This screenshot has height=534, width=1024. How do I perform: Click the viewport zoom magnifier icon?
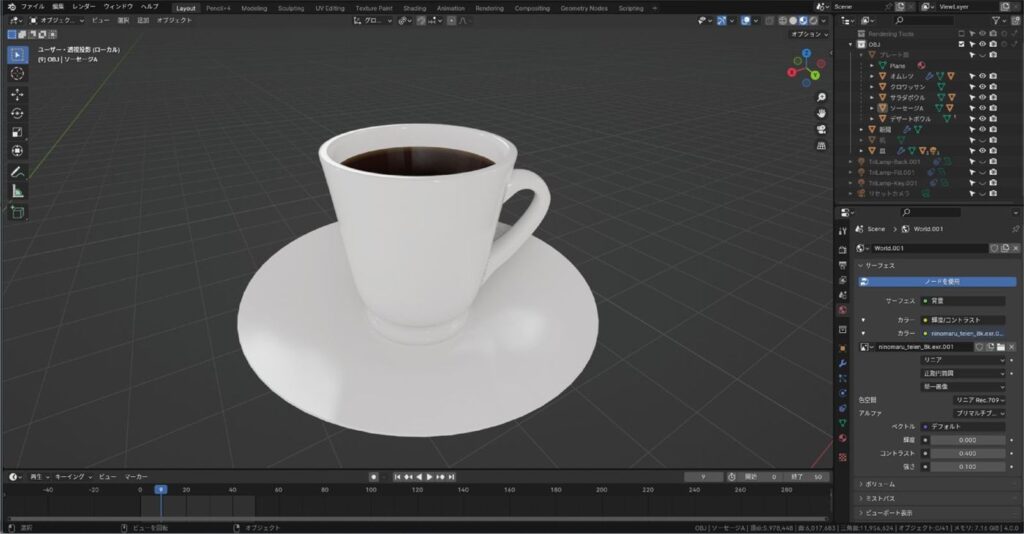click(x=821, y=97)
